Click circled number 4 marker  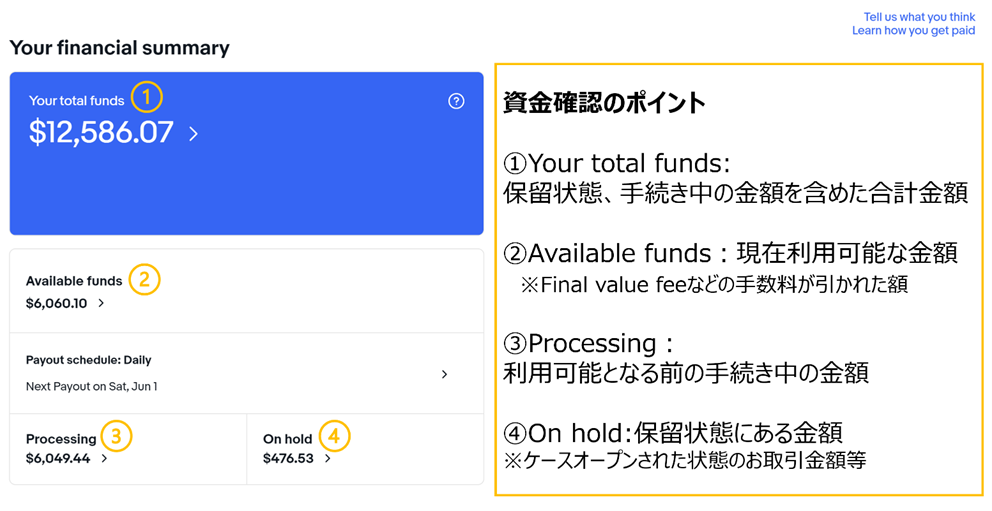[x=335, y=435]
